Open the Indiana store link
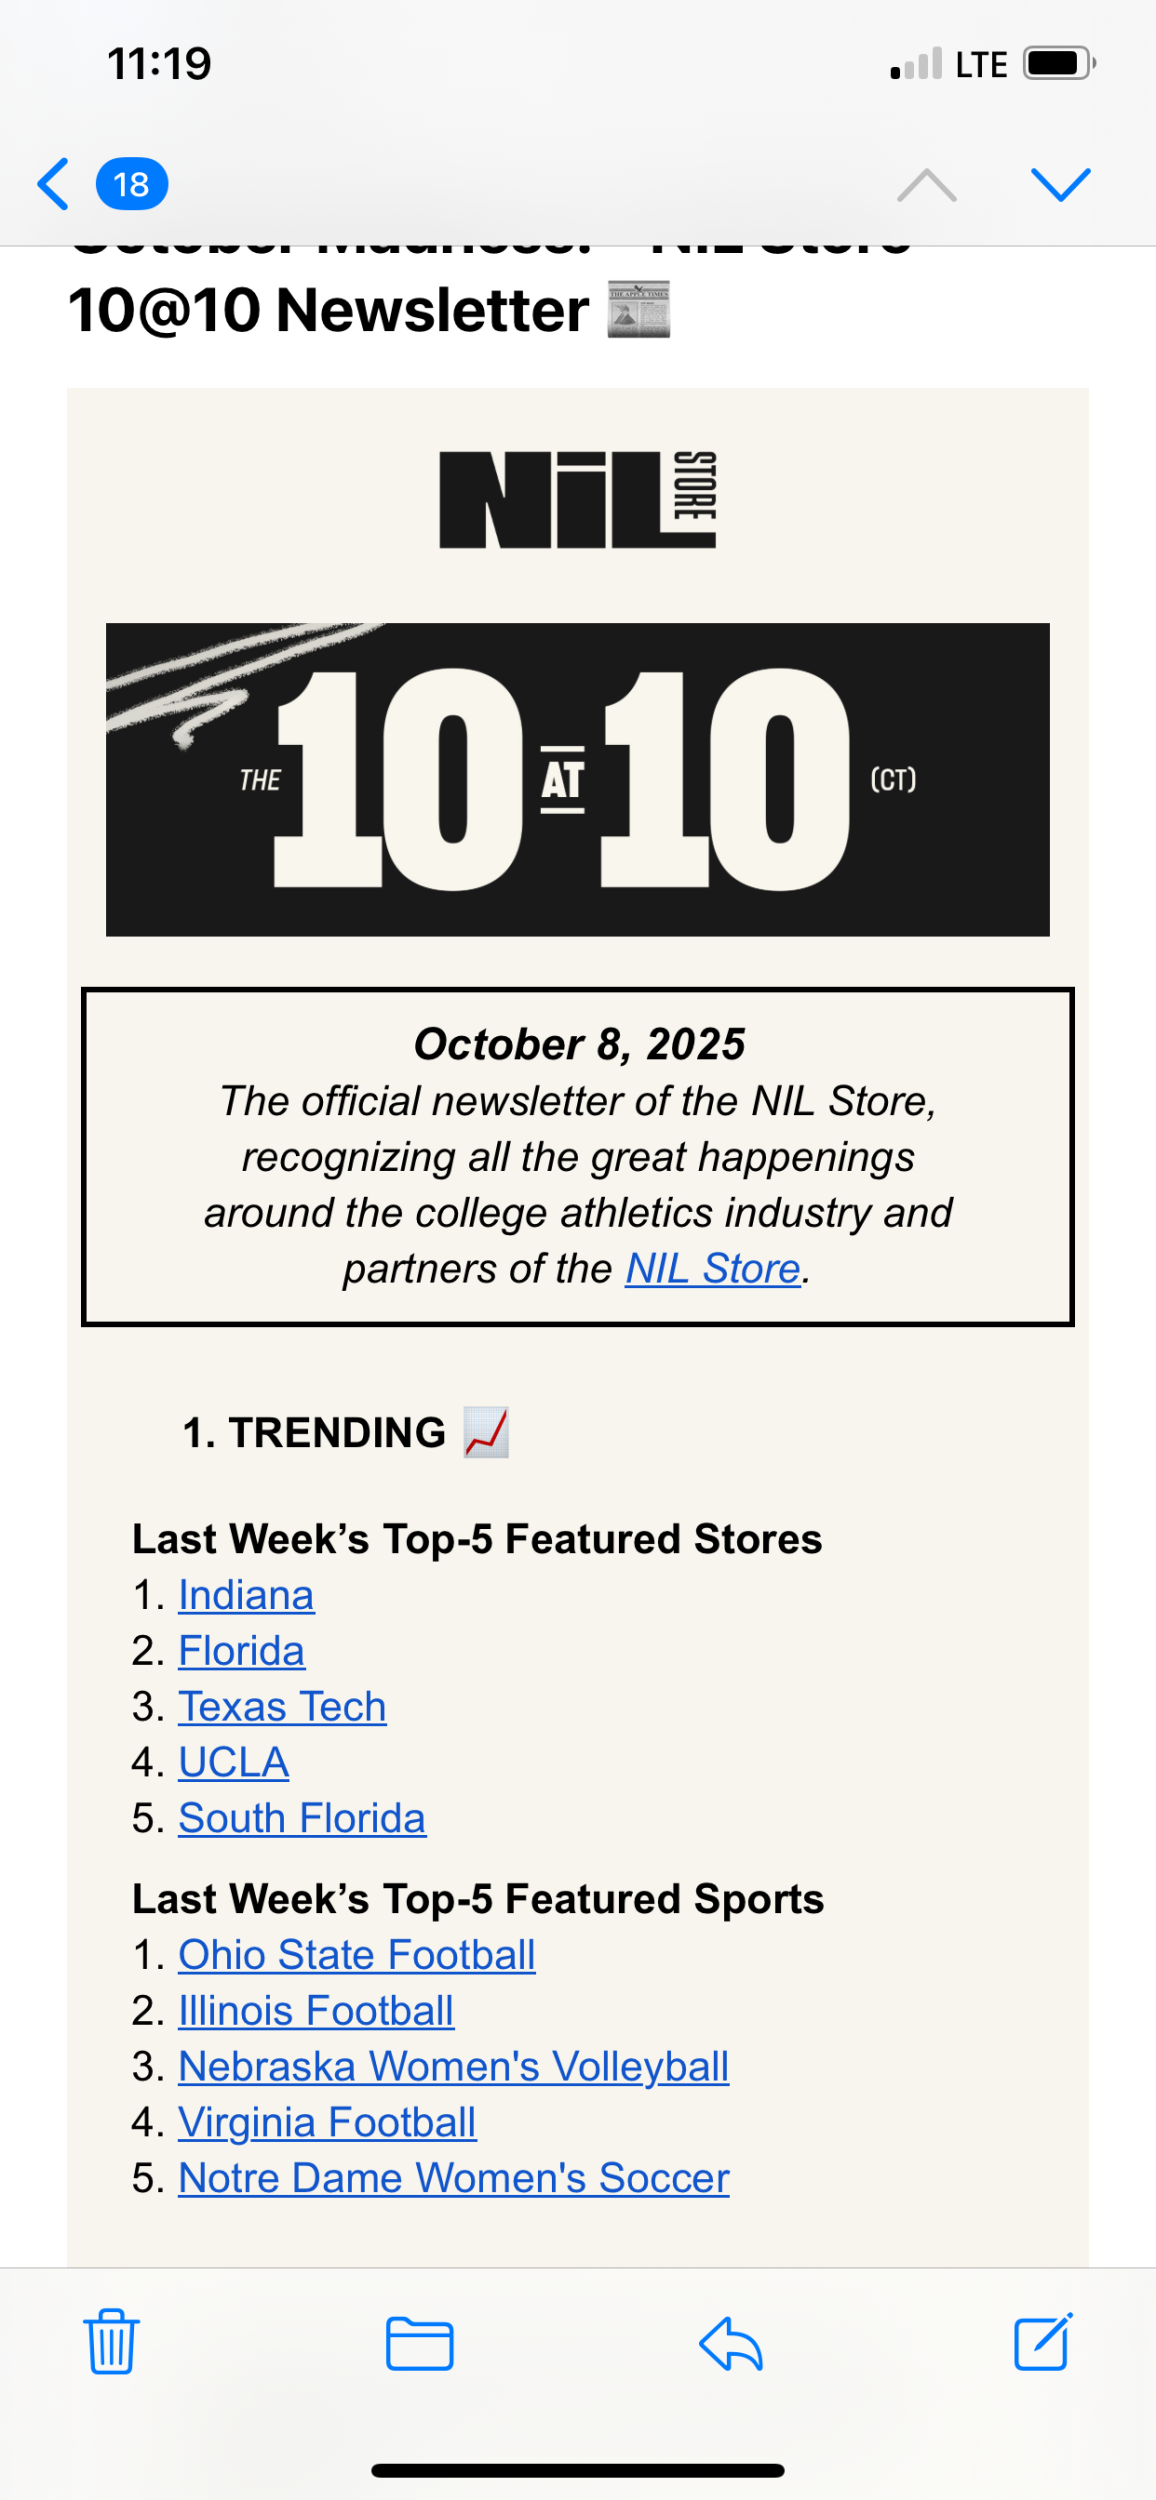The height and width of the screenshot is (2500, 1156). pos(246,1595)
